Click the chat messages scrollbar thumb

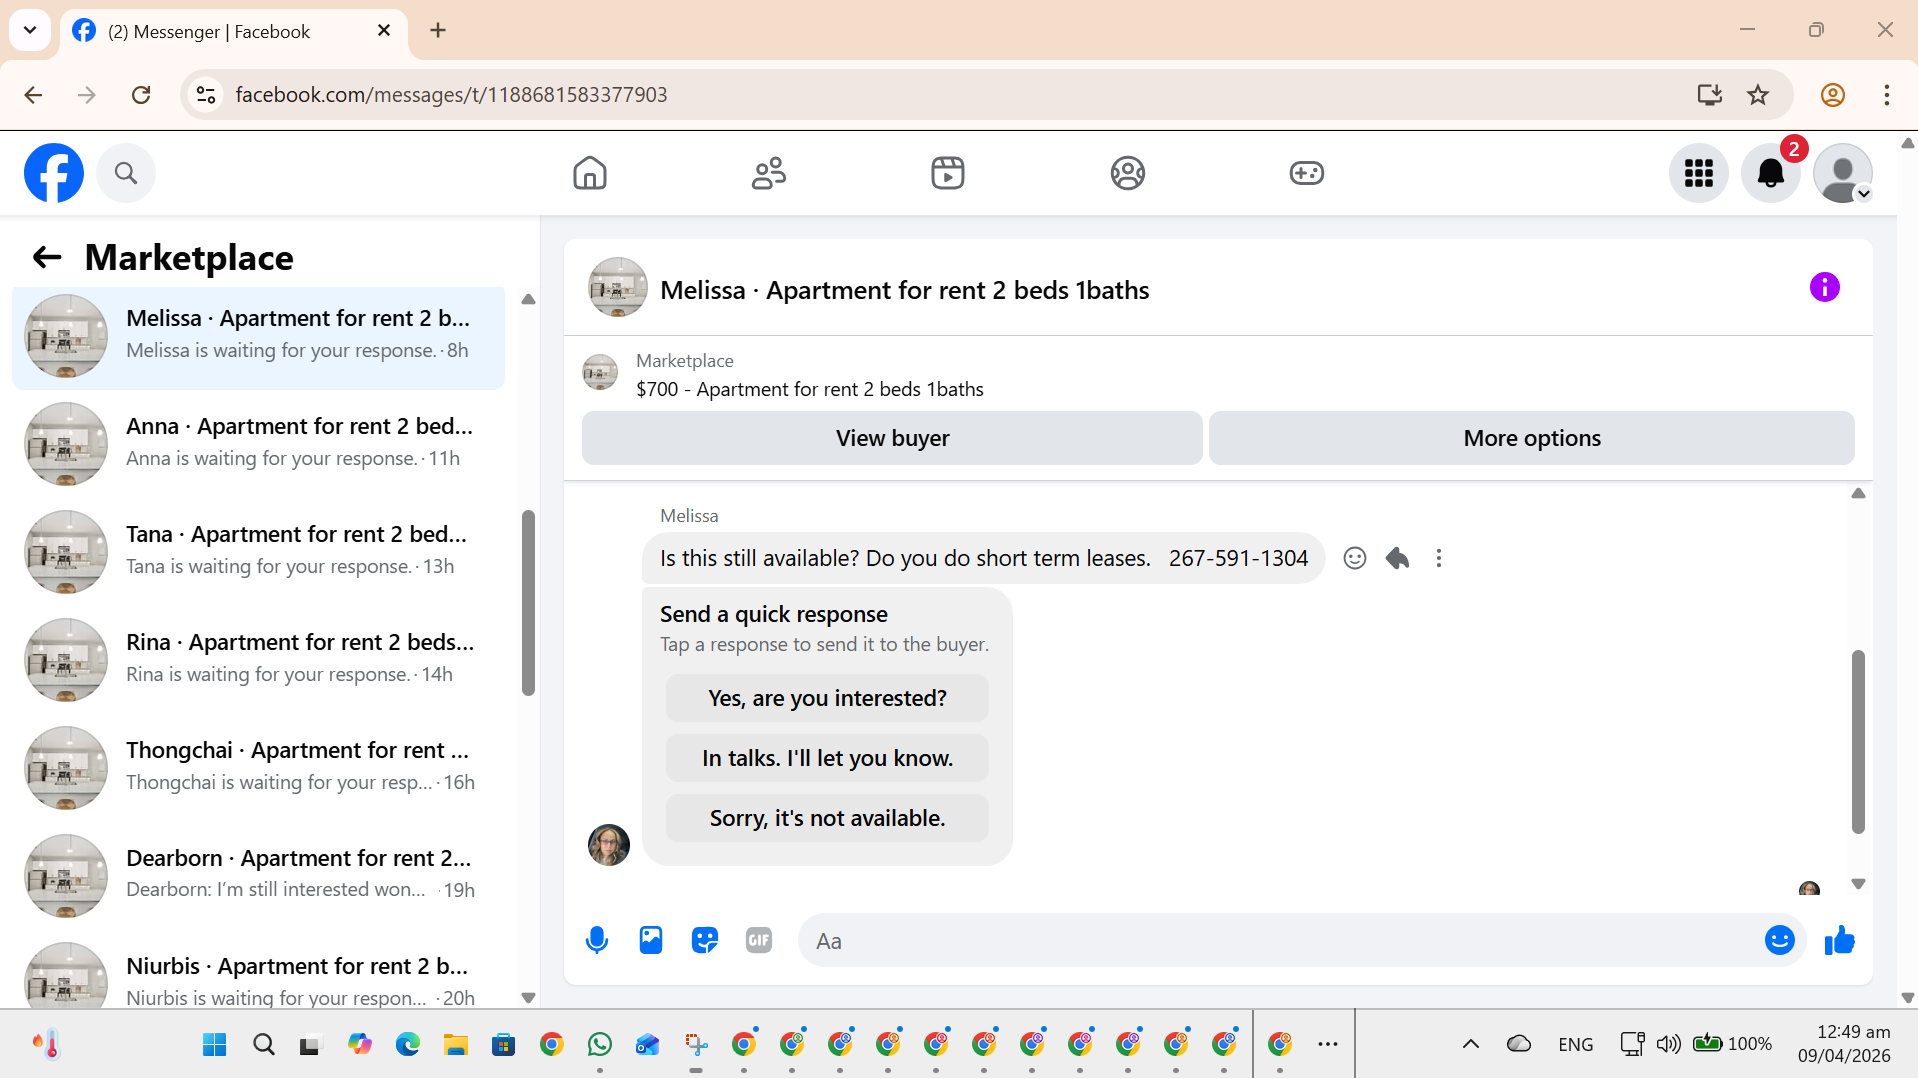pyautogui.click(x=1858, y=742)
